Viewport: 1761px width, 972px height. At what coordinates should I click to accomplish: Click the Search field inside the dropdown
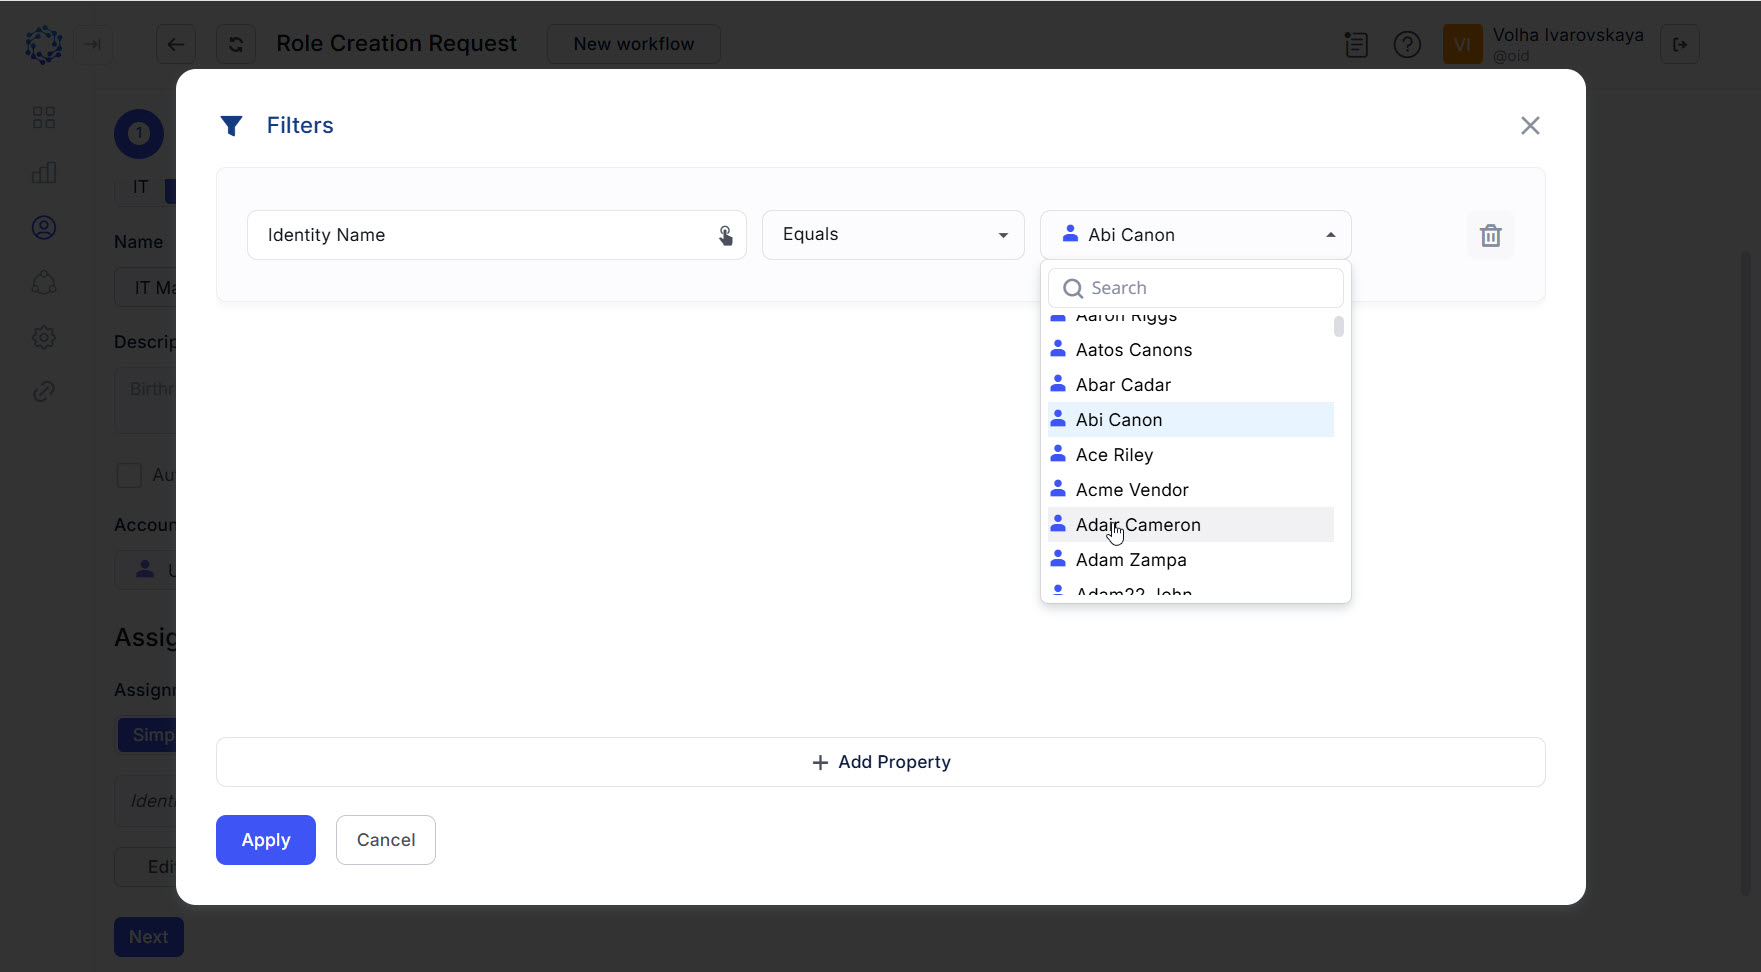click(1195, 287)
